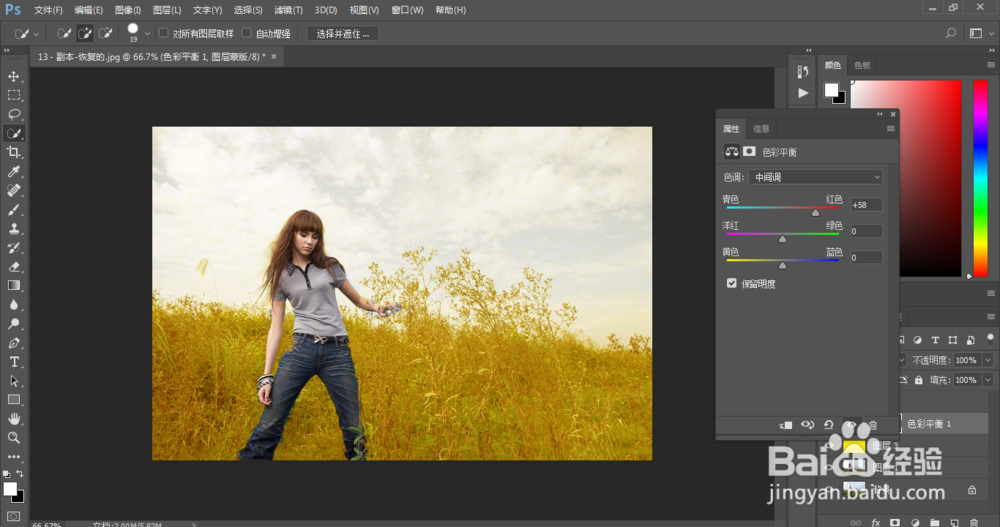Open the 填充 fill dropdown arrow
Screen dimensions: 1000x527
click(988, 380)
